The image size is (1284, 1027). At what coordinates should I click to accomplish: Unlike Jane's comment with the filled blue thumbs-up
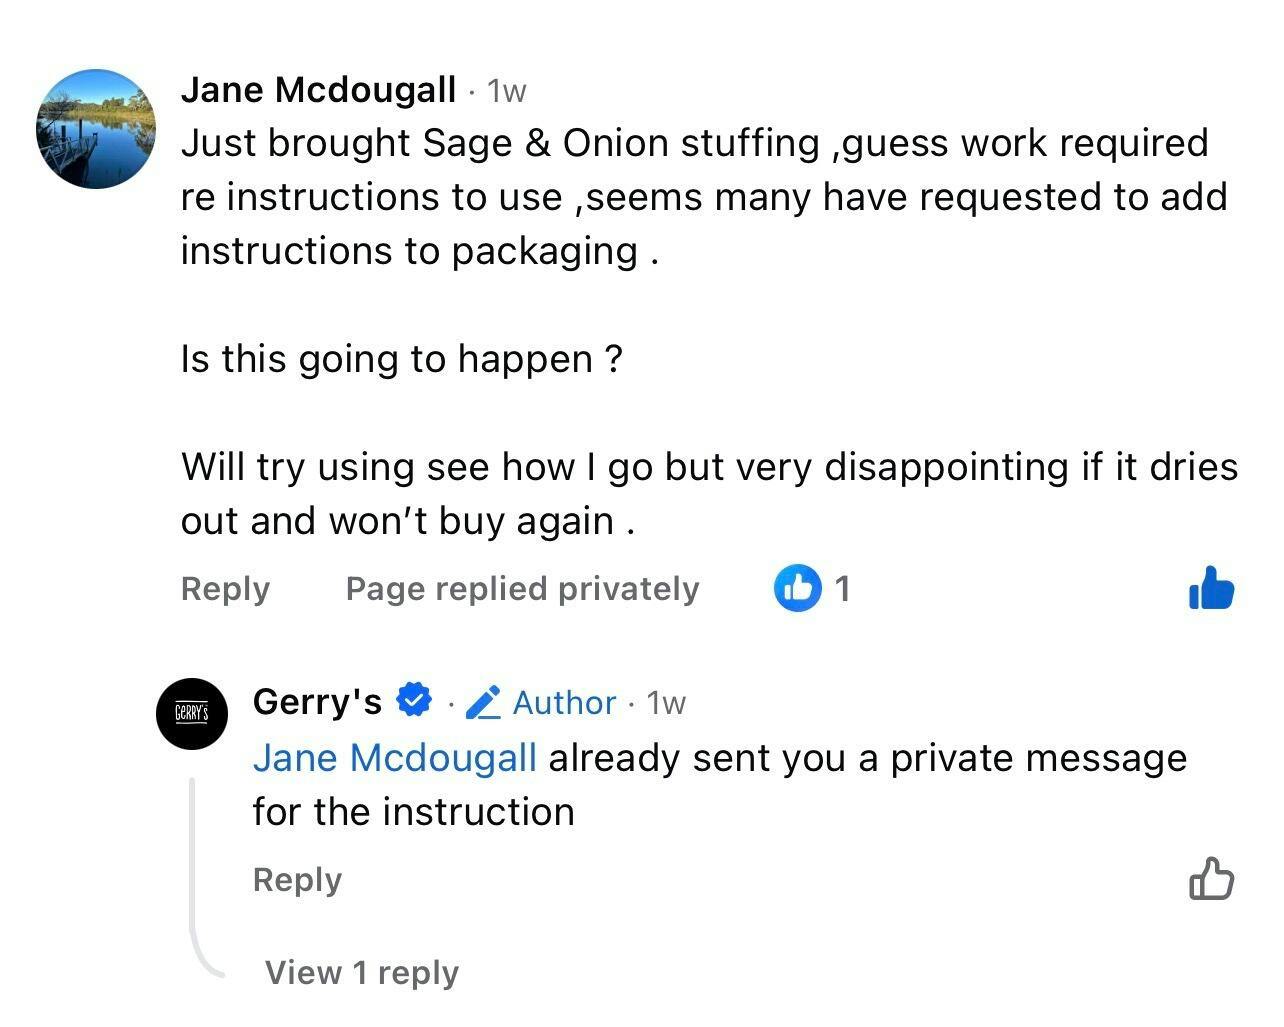click(1211, 589)
